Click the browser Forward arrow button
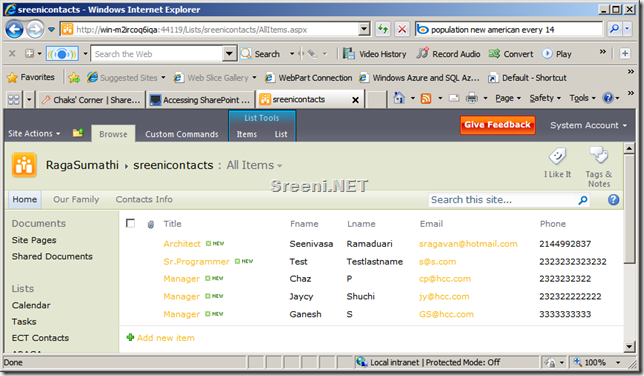 [35, 30]
